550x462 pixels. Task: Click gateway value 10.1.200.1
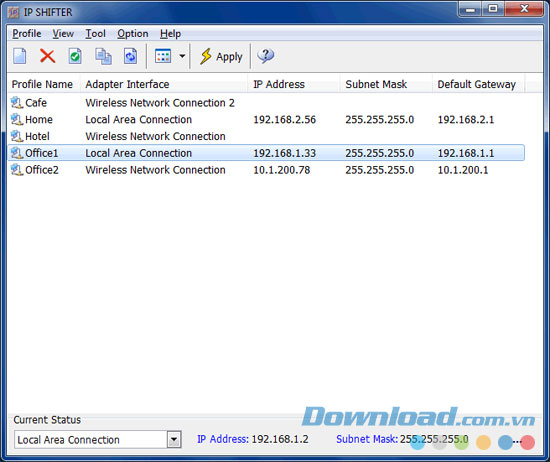pos(463,170)
